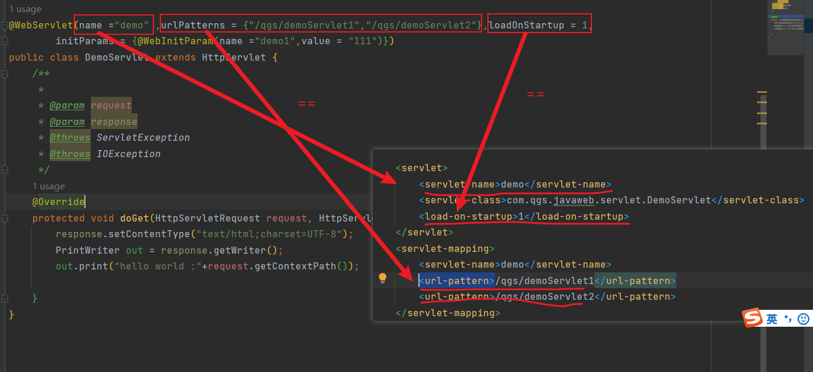Click the servlet-class element in the XML popup
The width and height of the screenshot is (813, 372).
pyautogui.click(x=611, y=200)
